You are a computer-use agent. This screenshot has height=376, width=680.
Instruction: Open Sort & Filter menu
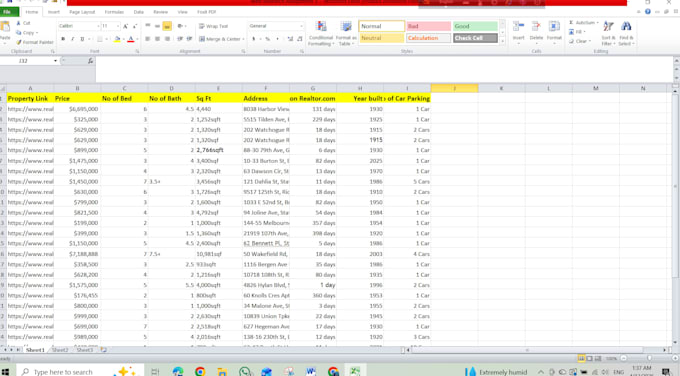tap(608, 33)
